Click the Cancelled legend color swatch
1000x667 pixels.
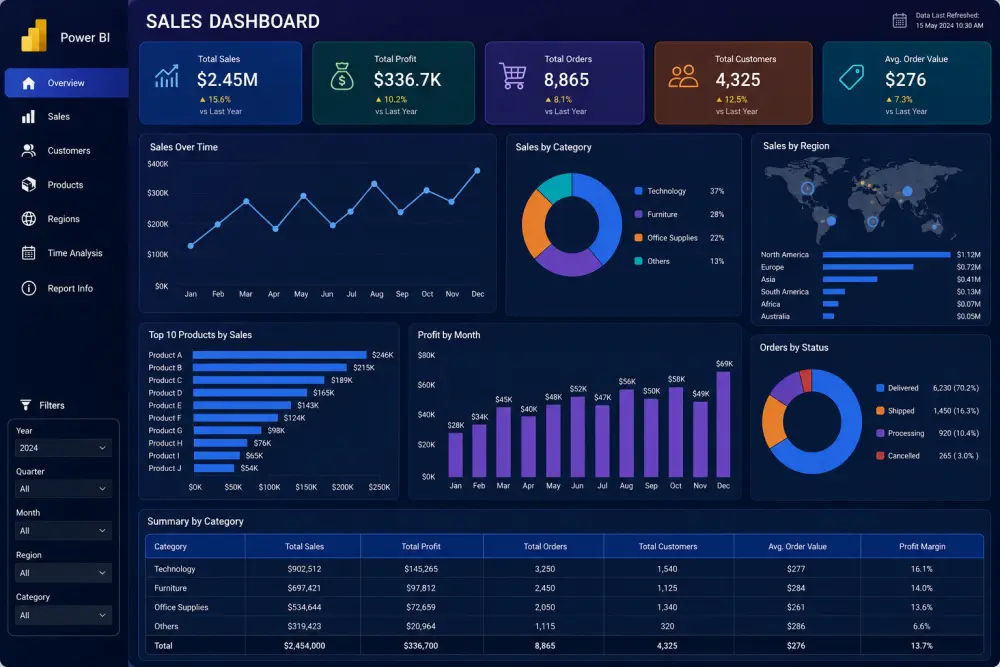[880, 455]
